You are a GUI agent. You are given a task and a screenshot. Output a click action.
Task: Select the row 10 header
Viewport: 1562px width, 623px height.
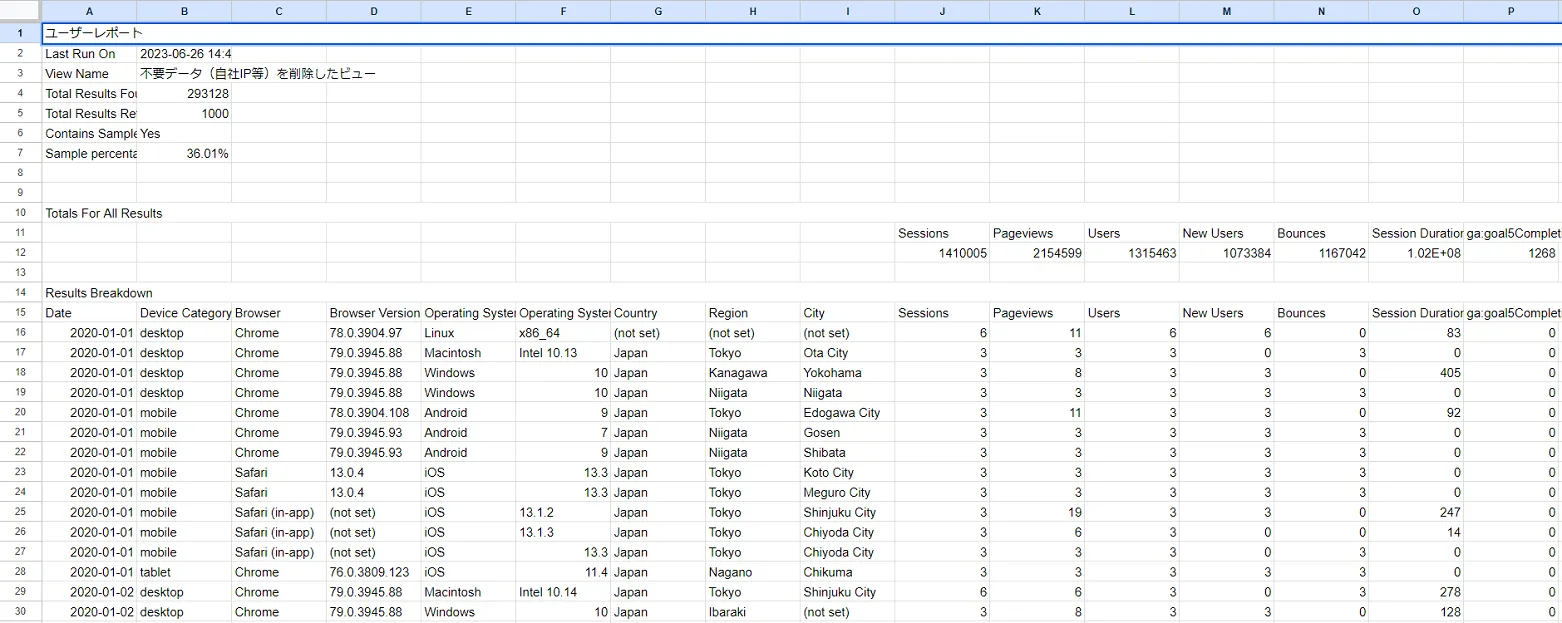(20, 213)
